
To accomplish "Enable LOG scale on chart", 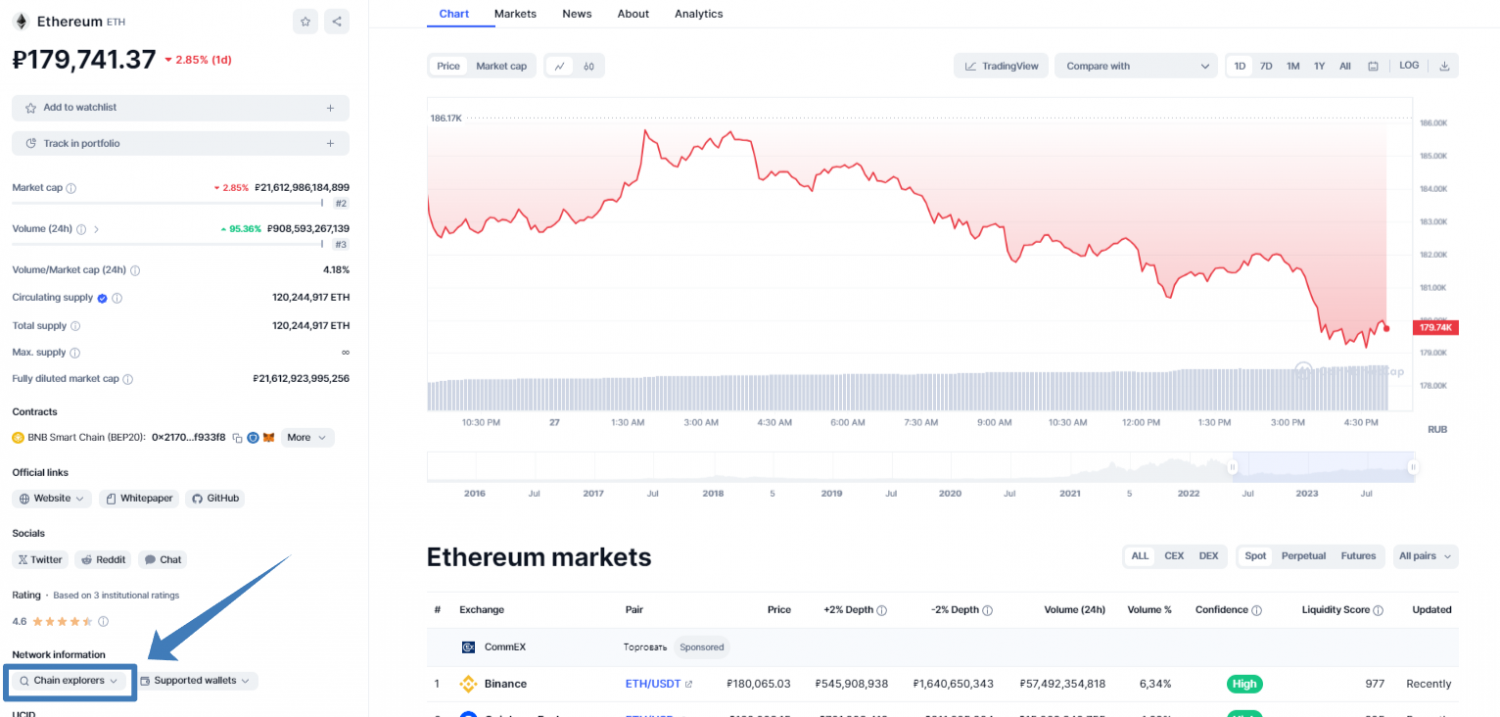I will 1409,66.
